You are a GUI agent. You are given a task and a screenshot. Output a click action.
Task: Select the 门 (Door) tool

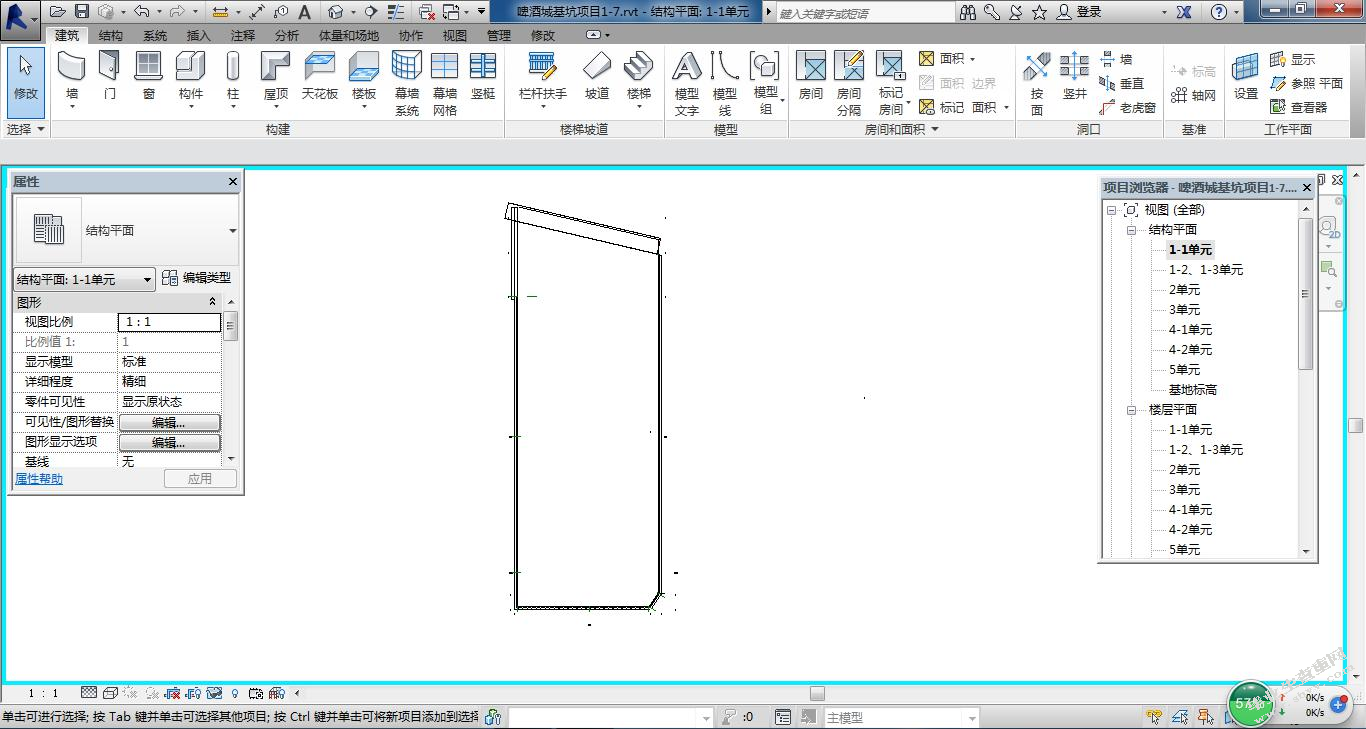pyautogui.click(x=109, y=78)
